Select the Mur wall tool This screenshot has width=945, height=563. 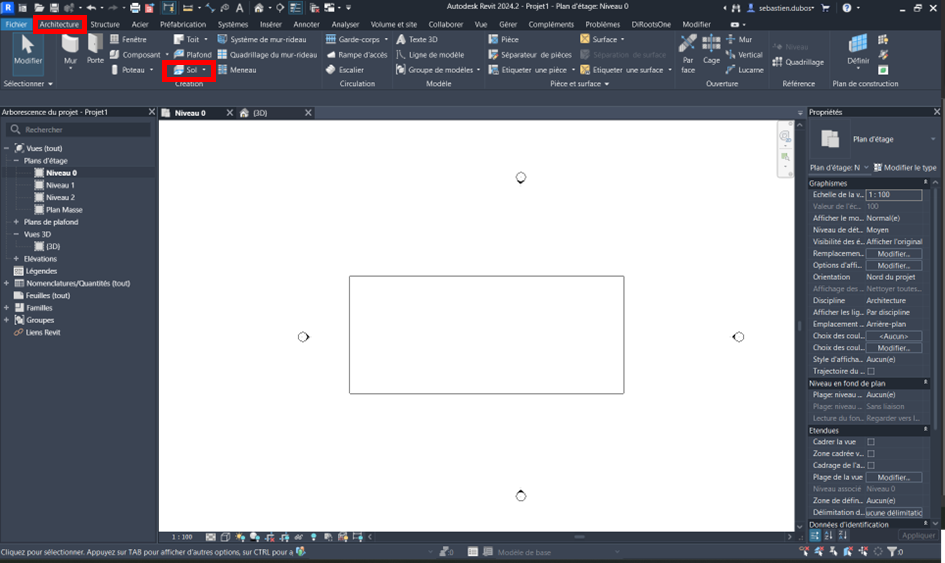69,50
